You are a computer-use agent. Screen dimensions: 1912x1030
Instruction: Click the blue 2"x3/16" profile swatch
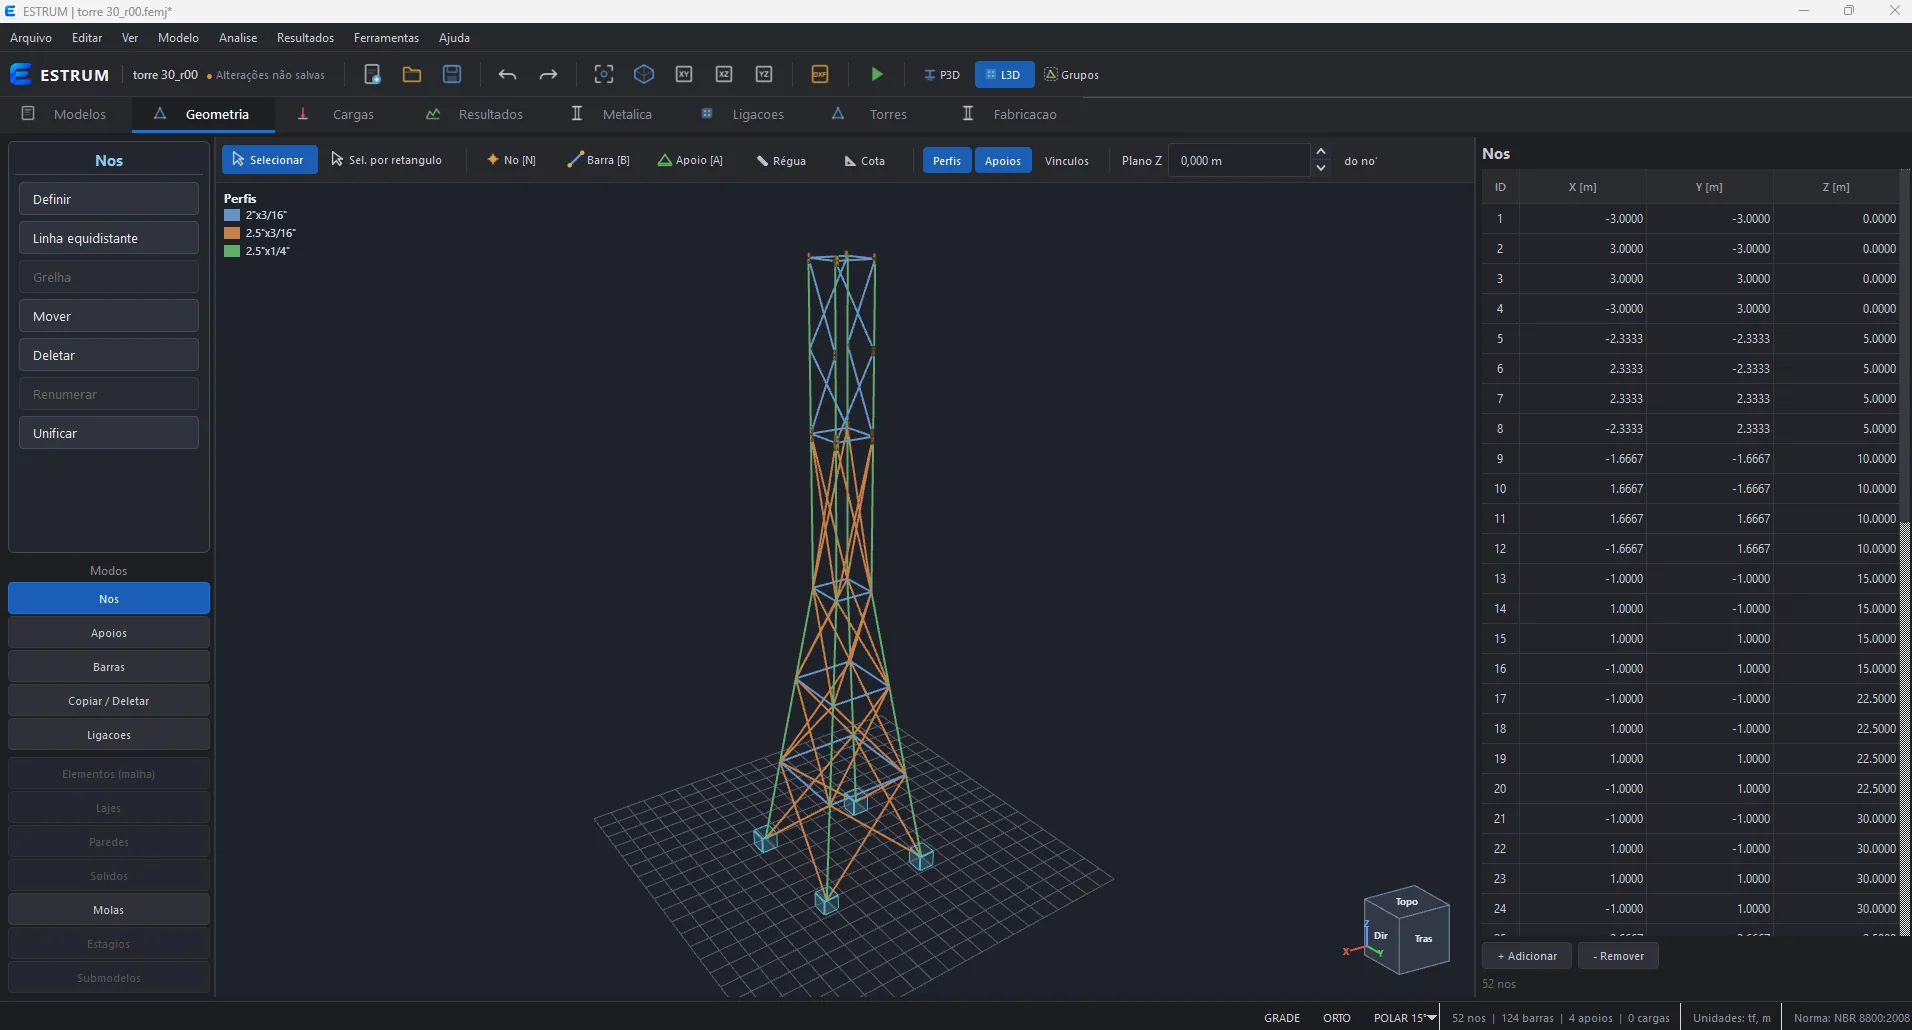coord(232,215)
